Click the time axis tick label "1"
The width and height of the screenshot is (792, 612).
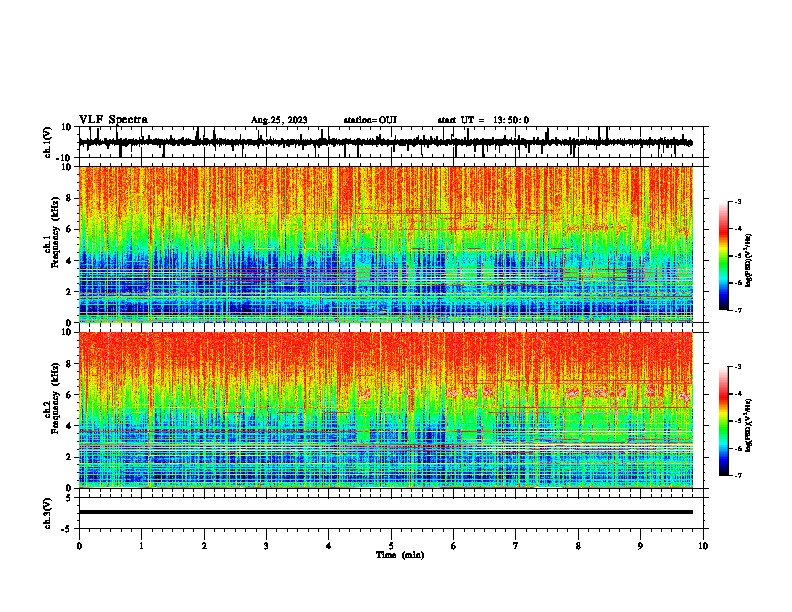pyautogui.click(x=141, y=546)
